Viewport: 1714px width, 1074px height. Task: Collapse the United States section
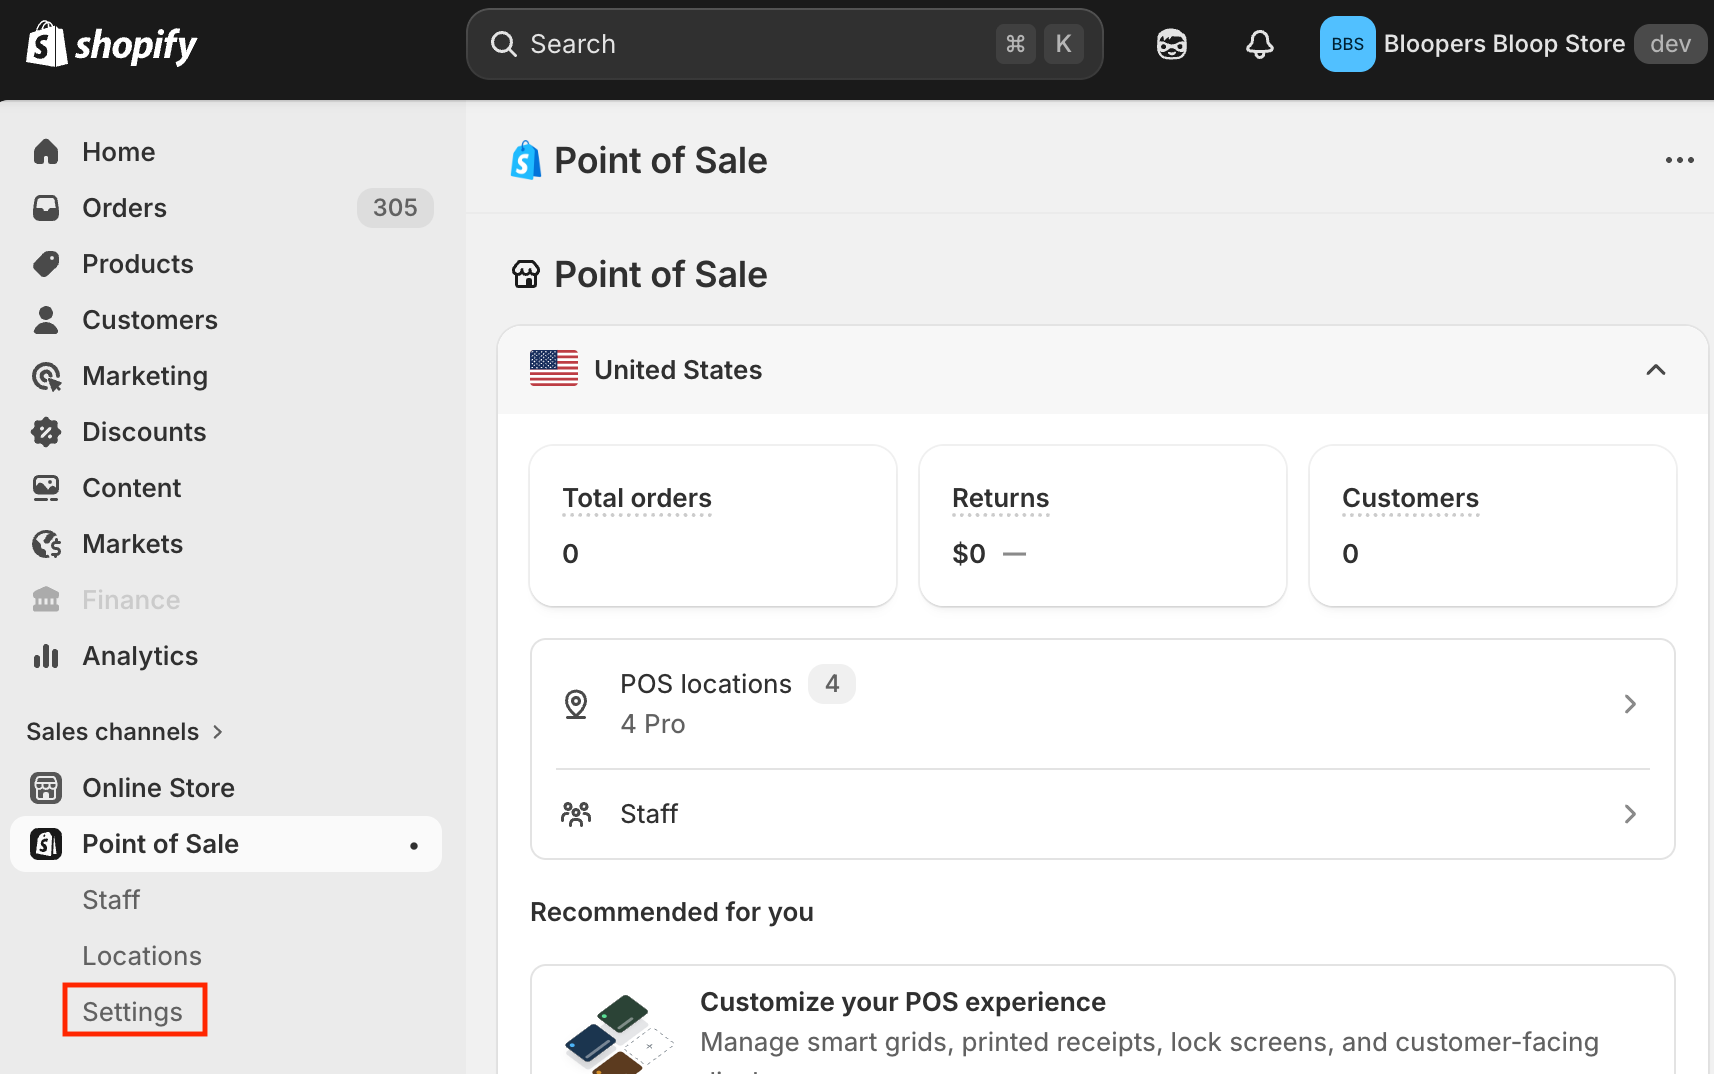coord(1655,370)
